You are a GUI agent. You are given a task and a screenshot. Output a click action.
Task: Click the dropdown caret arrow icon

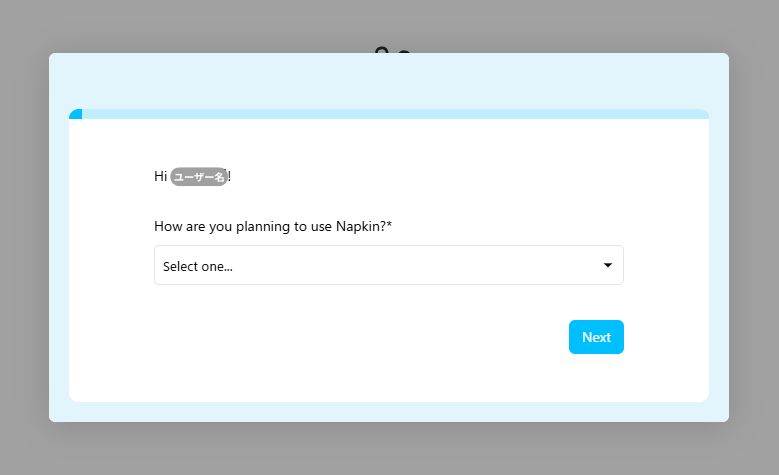point(607,265)
